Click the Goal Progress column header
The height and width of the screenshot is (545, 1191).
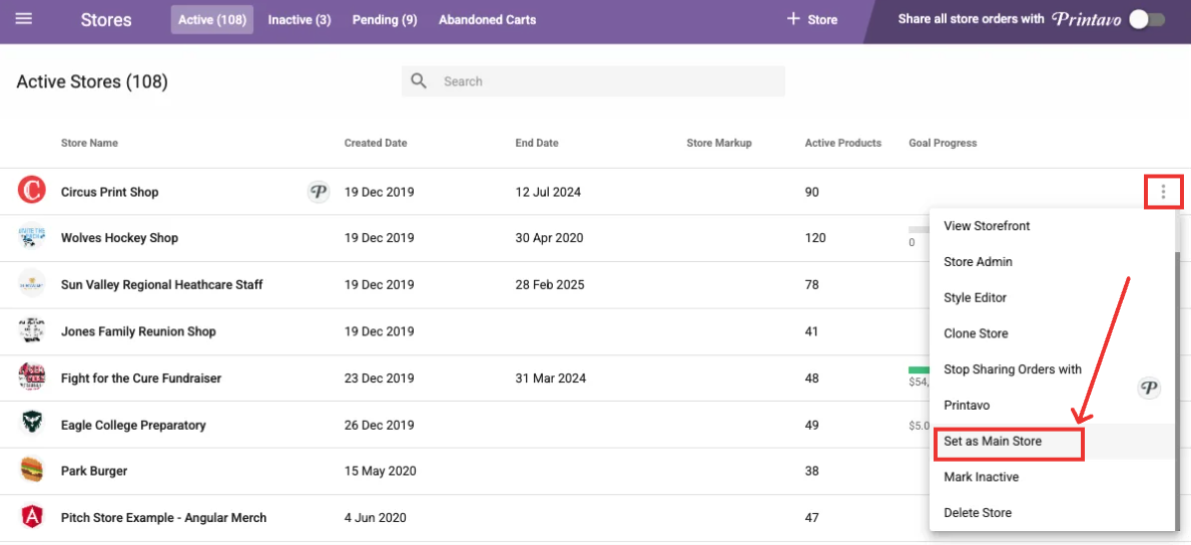coord(943,143)
